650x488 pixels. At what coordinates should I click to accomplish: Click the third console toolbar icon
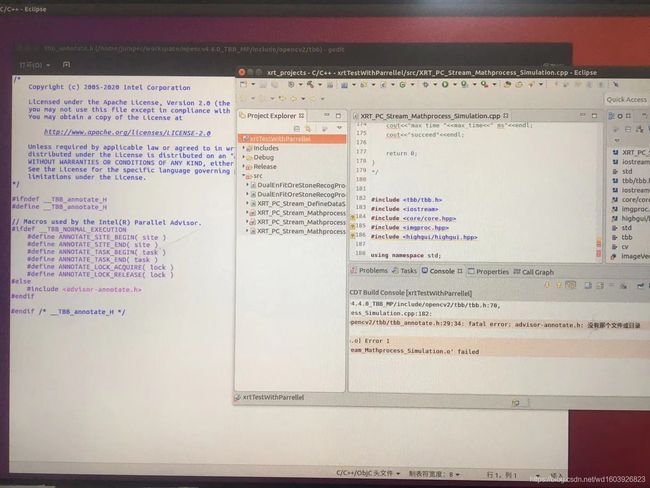tap(571, 285)
